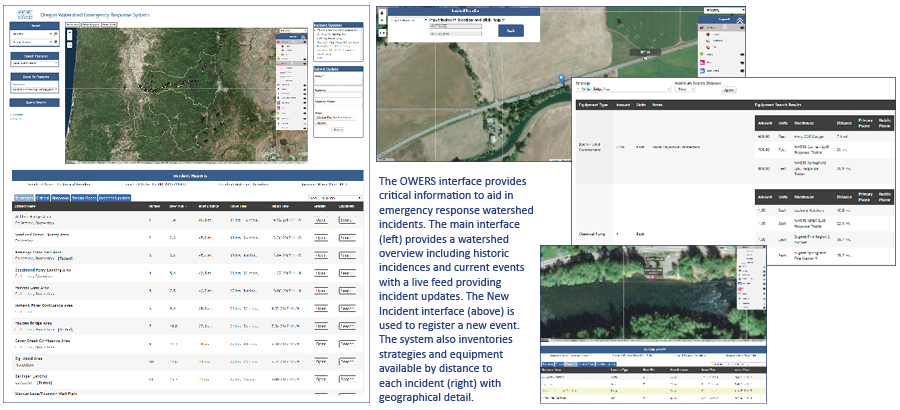Zoom in on the main watershed map
900x410 pixels.
click(69, 32)
